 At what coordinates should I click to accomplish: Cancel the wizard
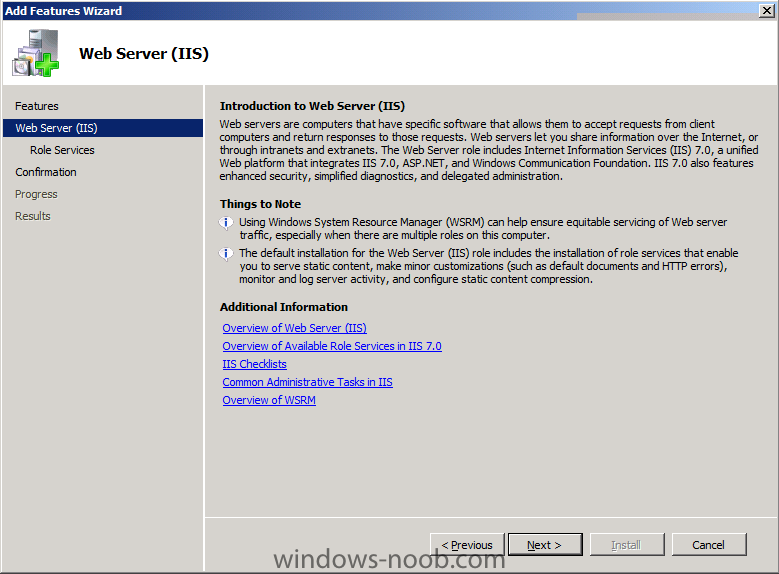(709, 545)
